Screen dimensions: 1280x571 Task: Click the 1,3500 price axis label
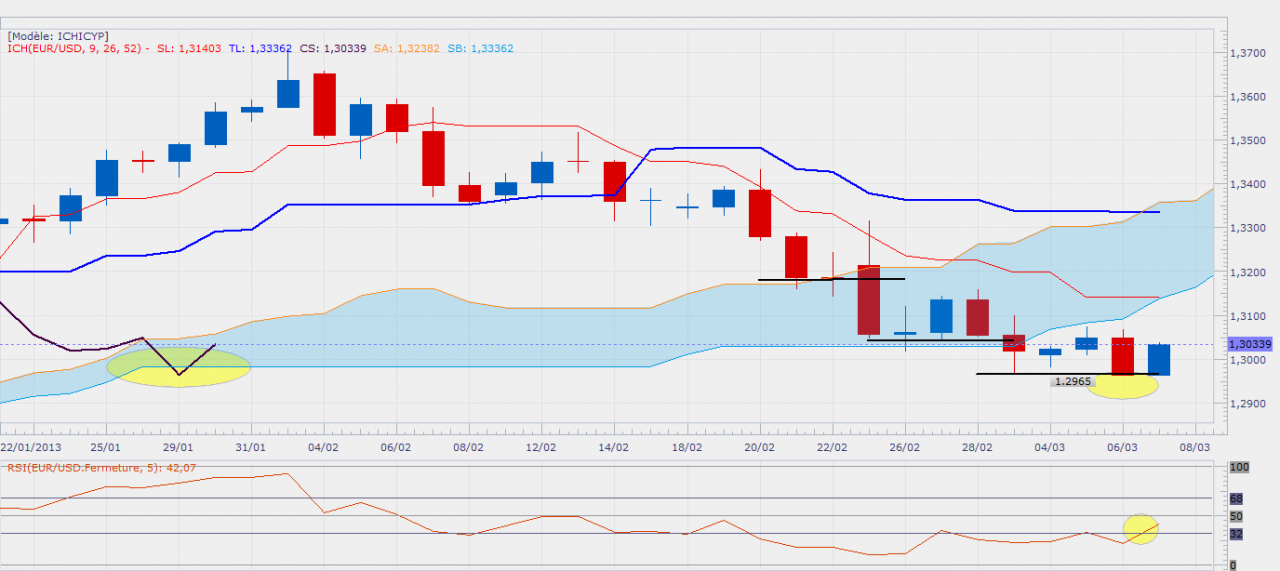tap(1248, 140)
